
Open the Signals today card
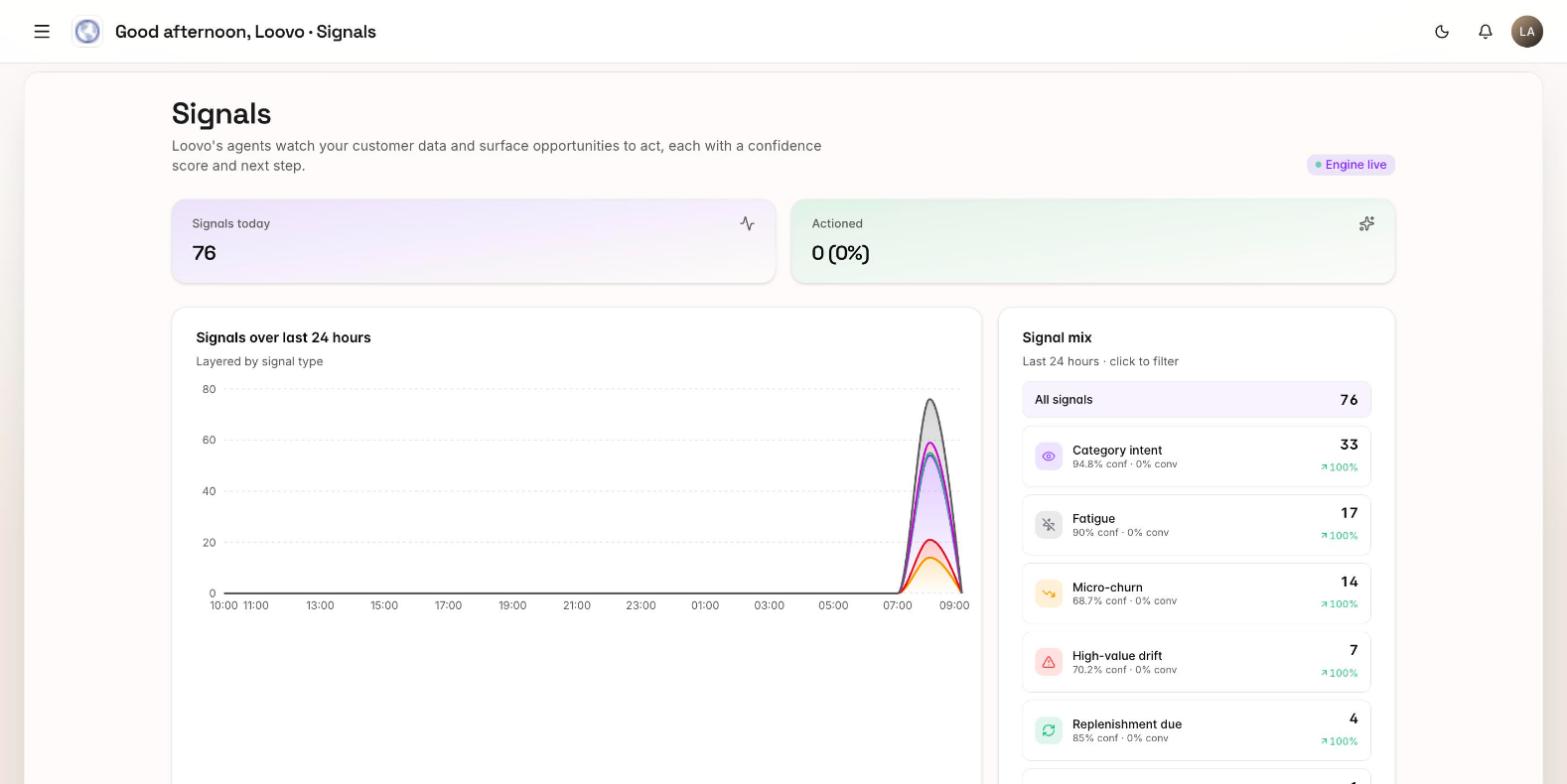coord(473,241)
